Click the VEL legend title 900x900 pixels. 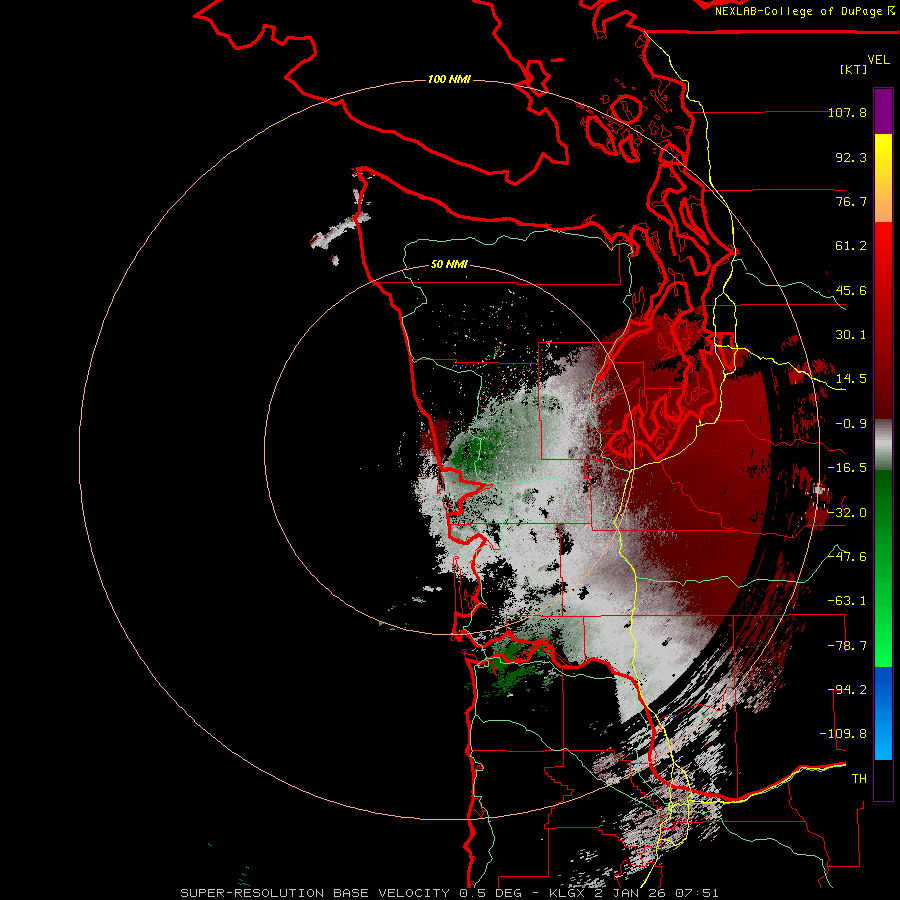tap(878, 60)
